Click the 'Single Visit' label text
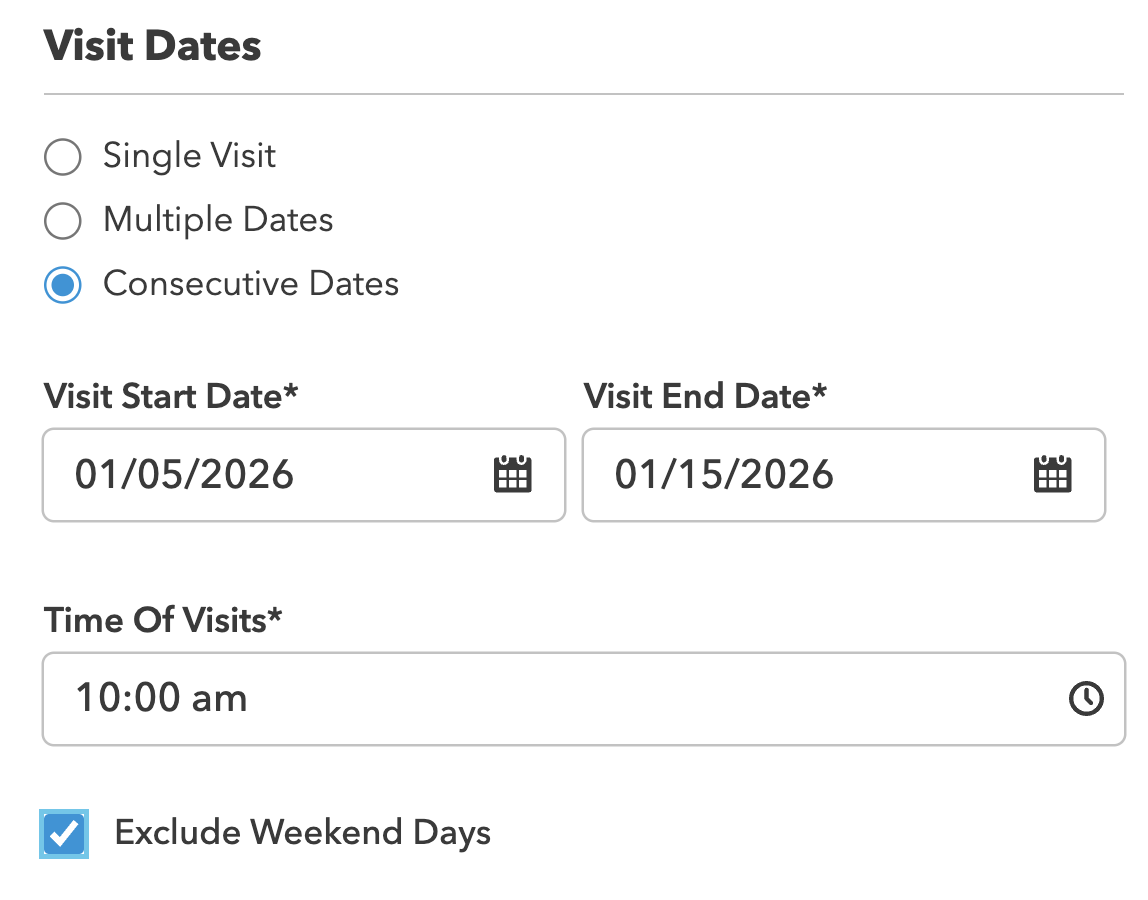 pos(189,156)
